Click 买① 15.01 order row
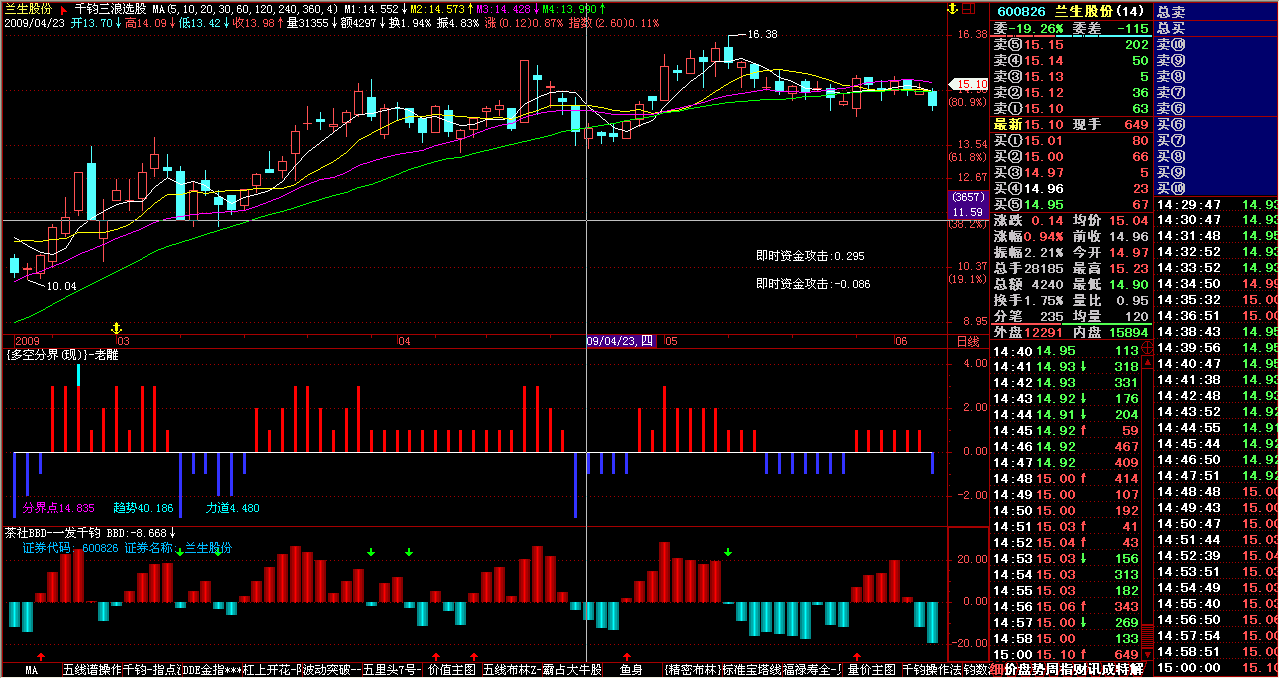This screenshot has width=1280, height=679. pyautogui.click(x=1072, y=141)
